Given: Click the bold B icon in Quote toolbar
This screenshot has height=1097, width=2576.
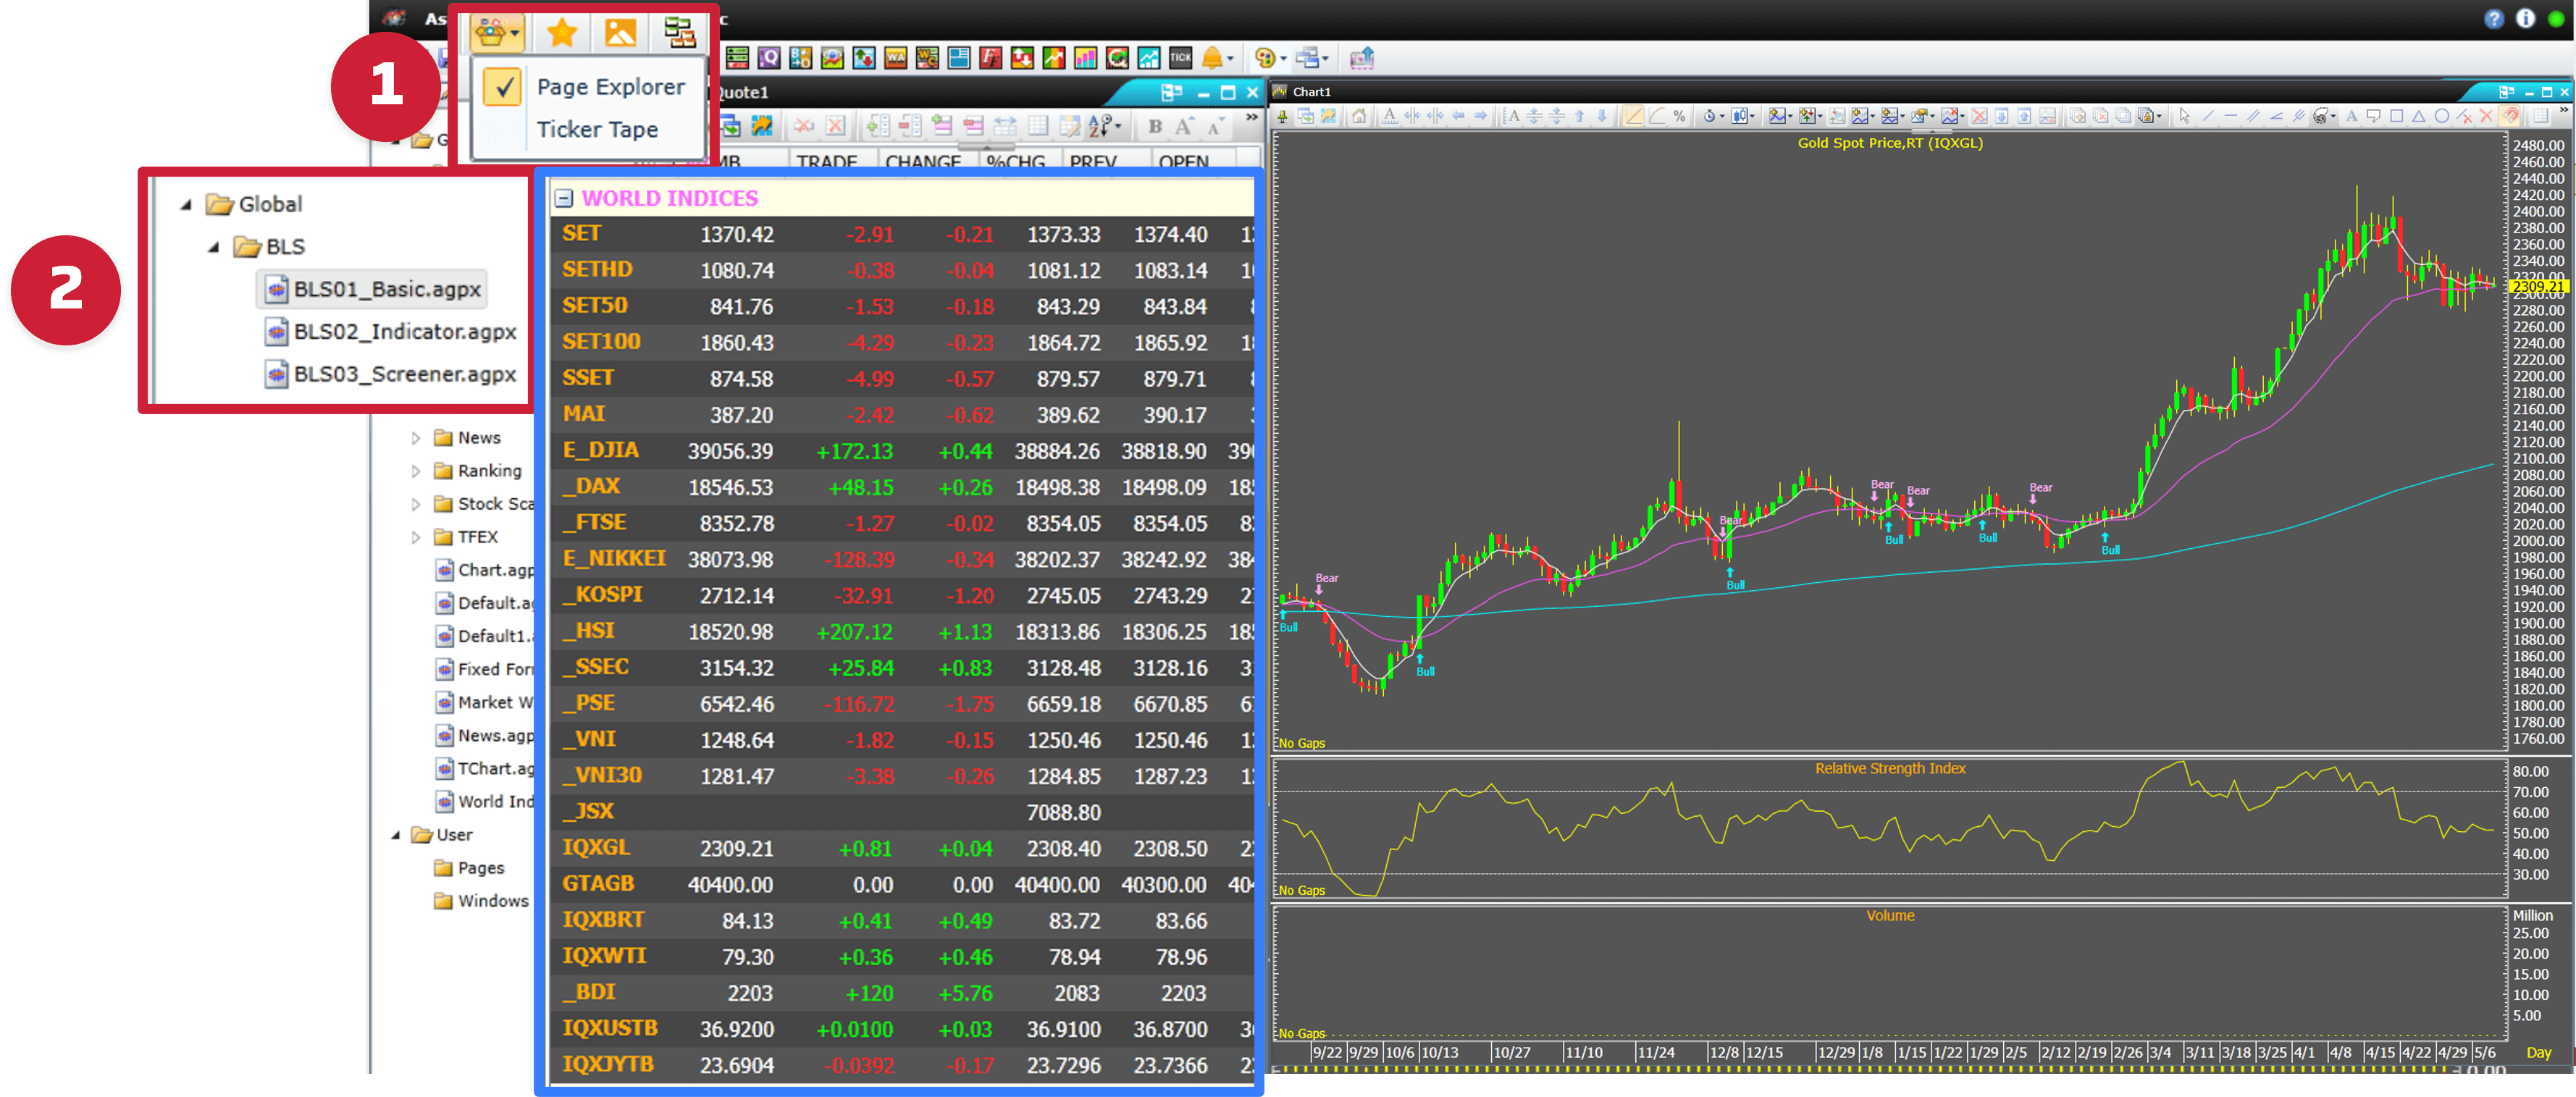Looking at the screenshot, I should pyautogui.click(x=1155, y=127).
